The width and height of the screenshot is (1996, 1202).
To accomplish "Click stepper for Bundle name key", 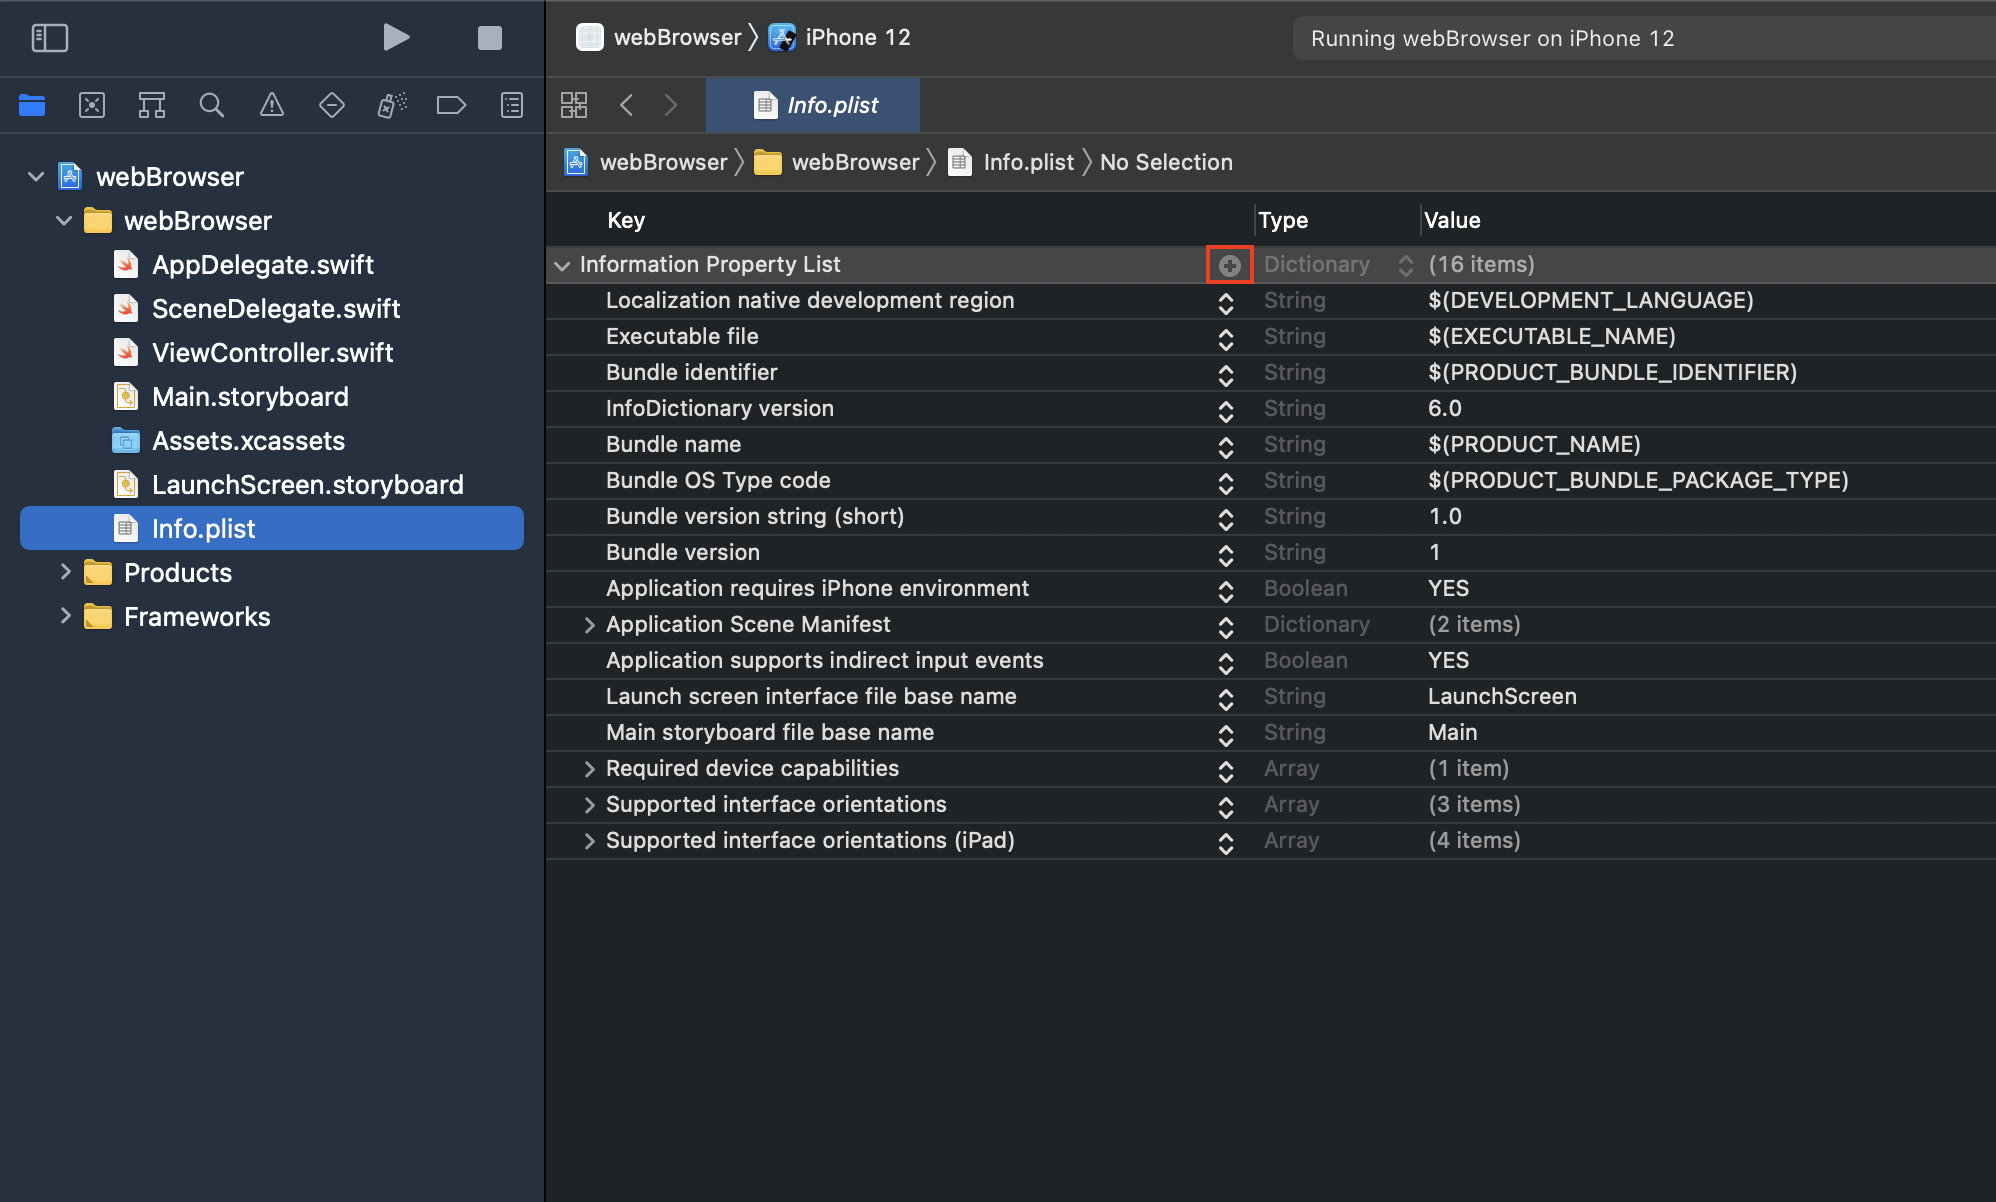I will pos(1226,447).
